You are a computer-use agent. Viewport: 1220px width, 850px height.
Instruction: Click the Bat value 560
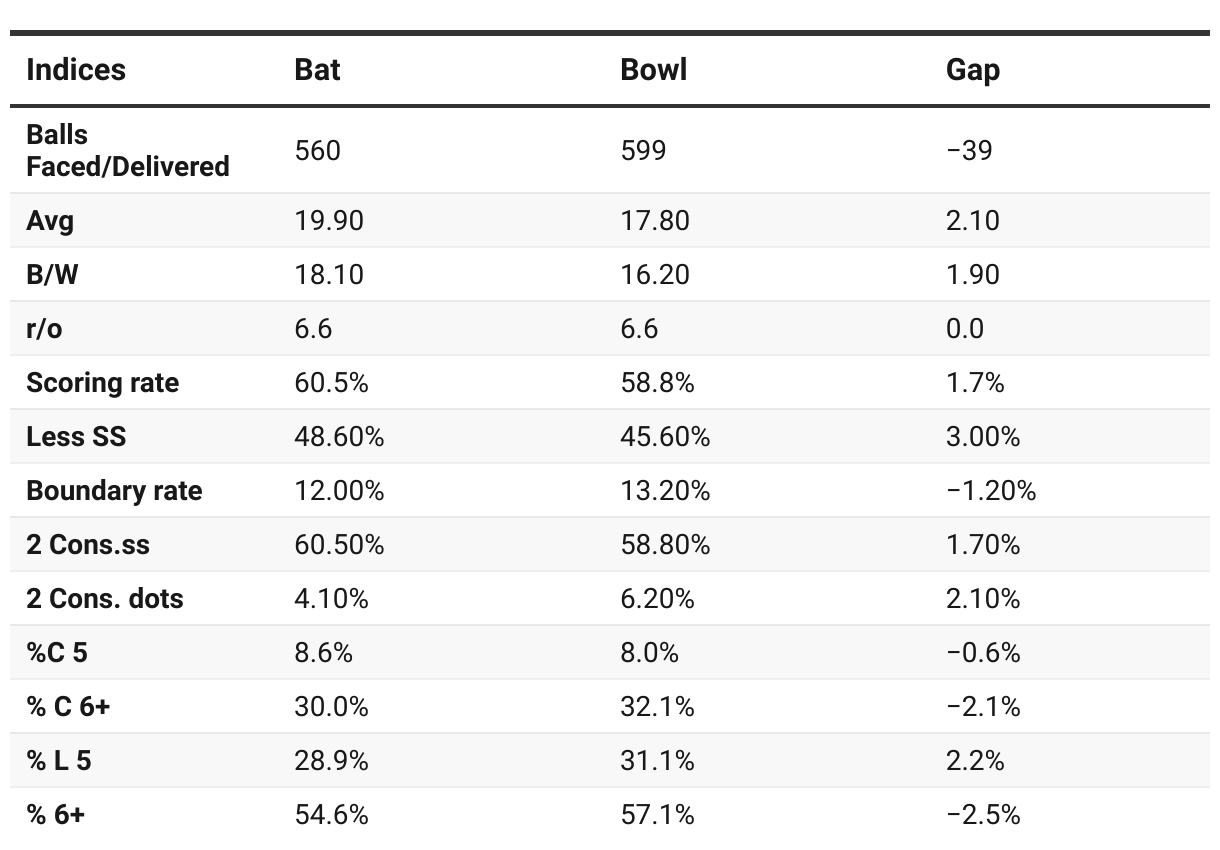318,150
